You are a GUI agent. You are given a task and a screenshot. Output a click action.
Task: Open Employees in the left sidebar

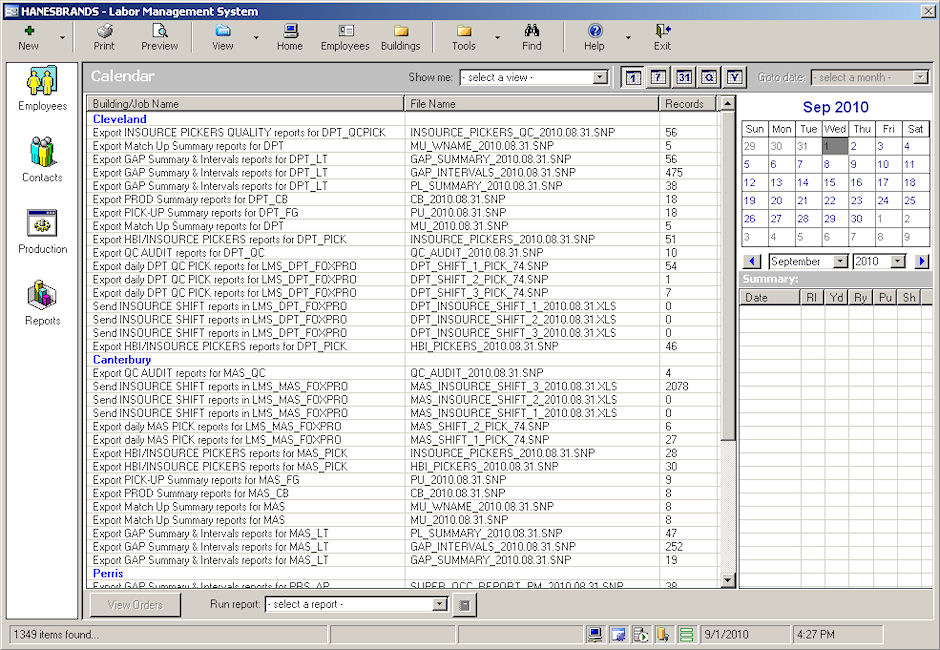point(43,88)
